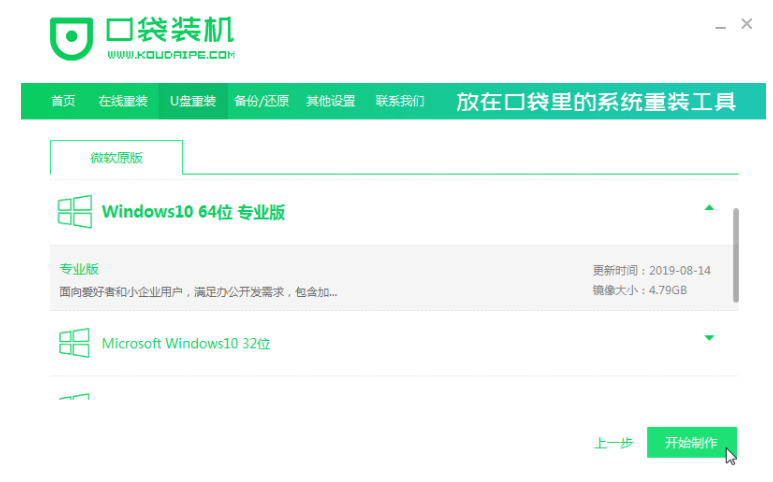This screenshot has height=482, width=773.
Task: Select the U盘重装 menu item
Action: tap(192, 101)
